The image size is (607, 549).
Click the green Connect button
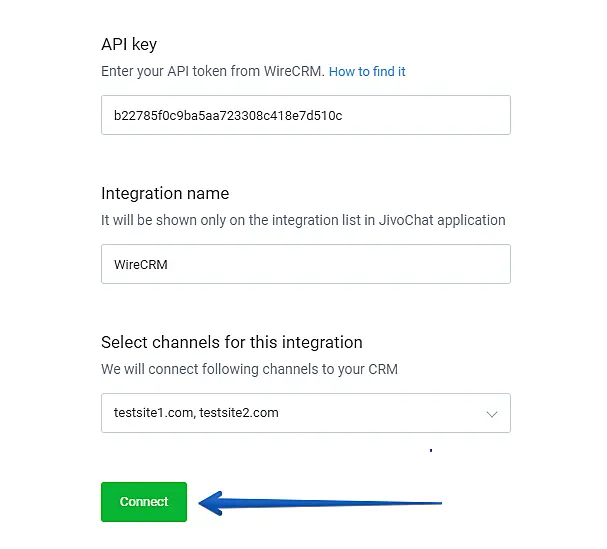point(143,502)
